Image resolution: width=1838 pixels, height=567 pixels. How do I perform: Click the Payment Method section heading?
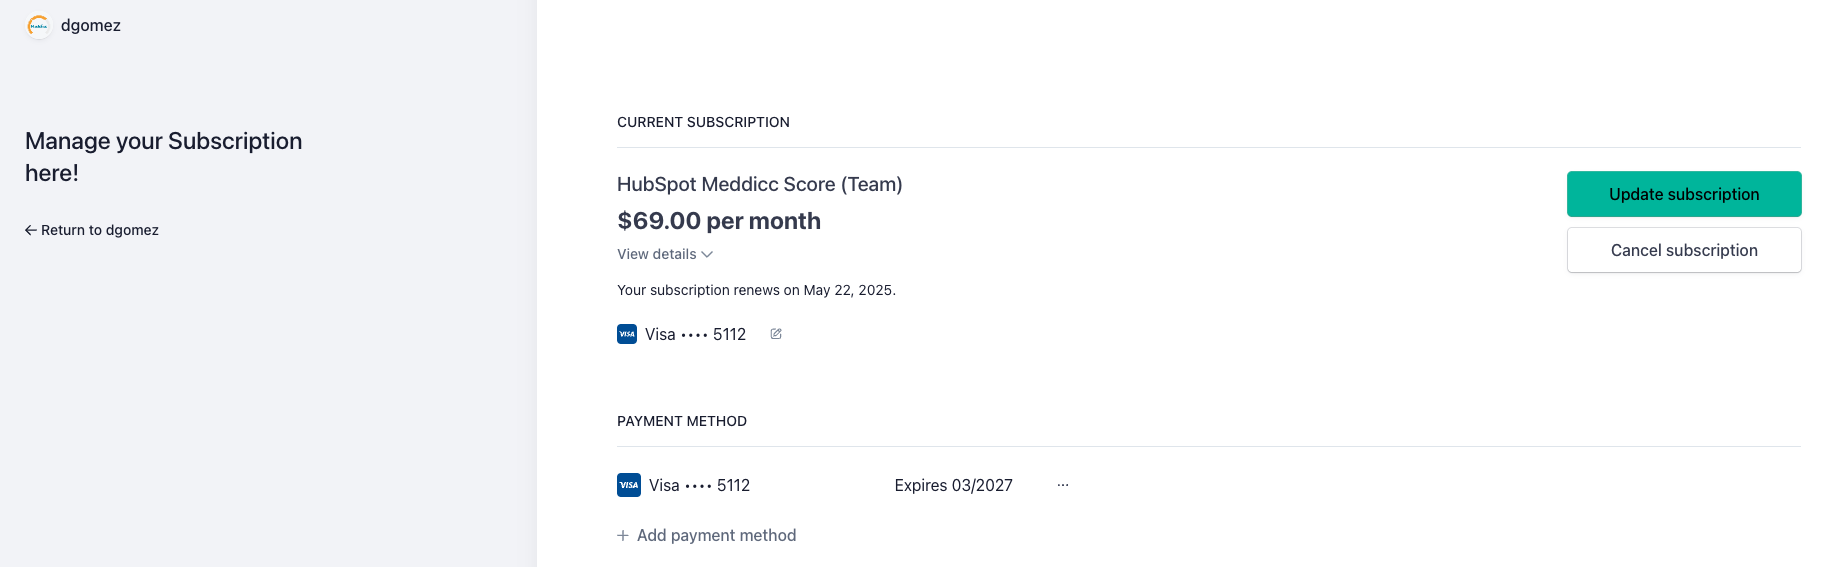tap(682, 421)
